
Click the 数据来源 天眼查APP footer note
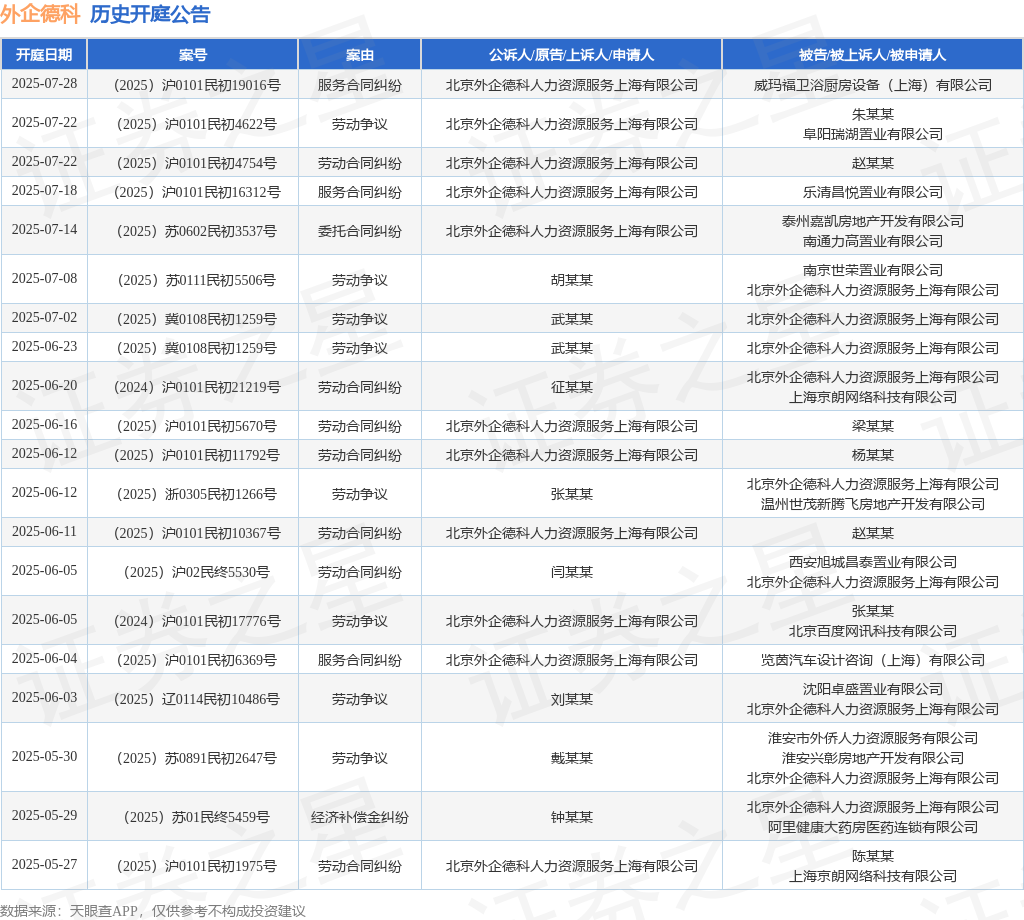pos(153,911)
